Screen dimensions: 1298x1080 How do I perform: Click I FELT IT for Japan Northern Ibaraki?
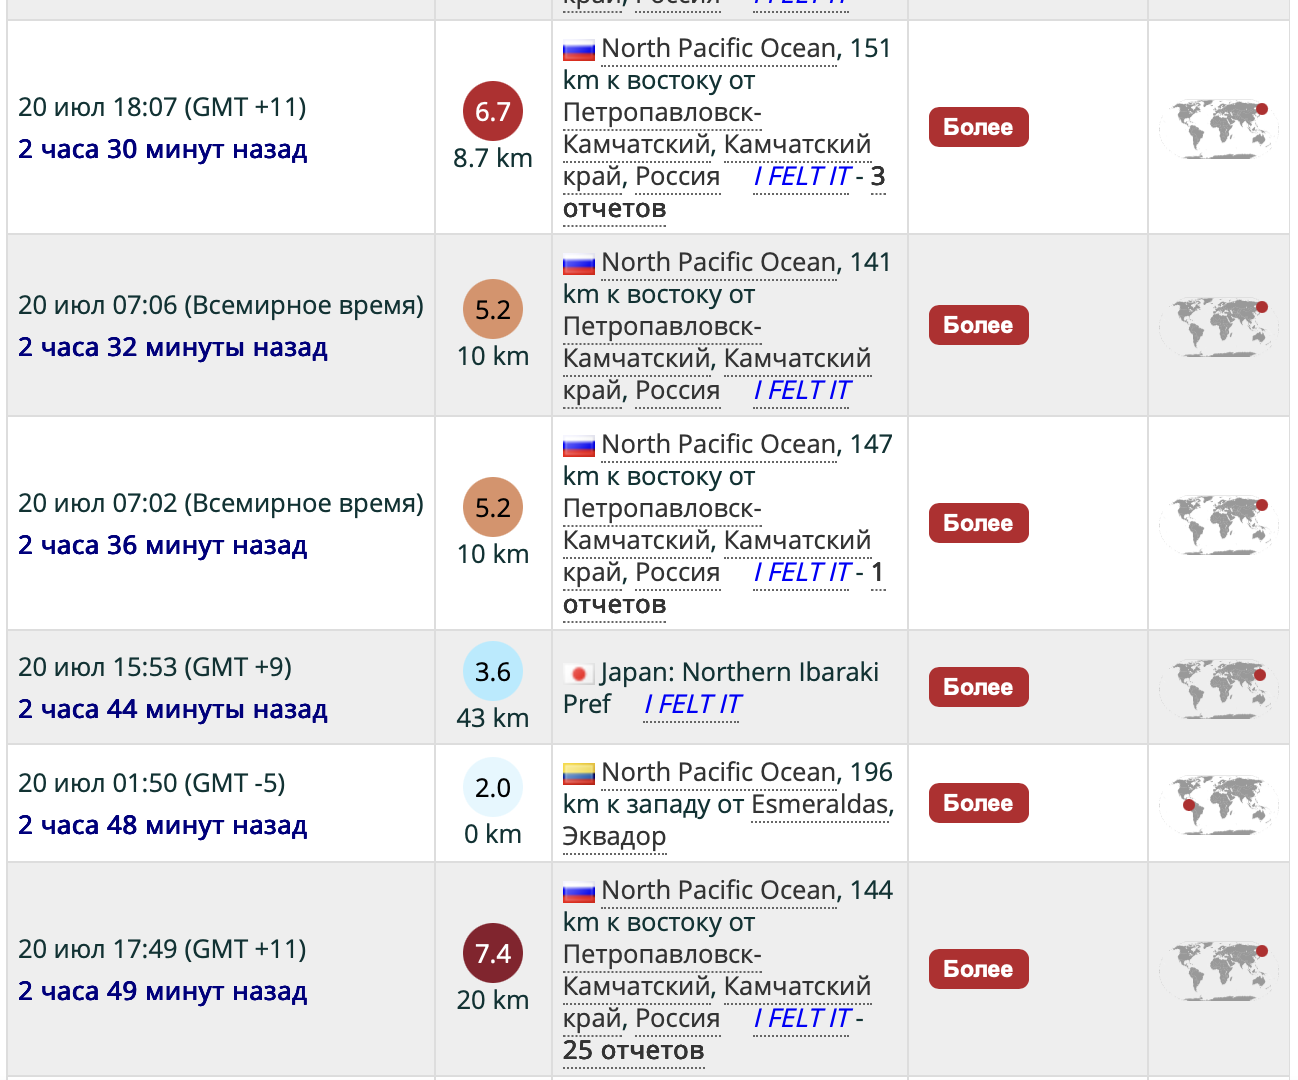[x=692, y=705]
